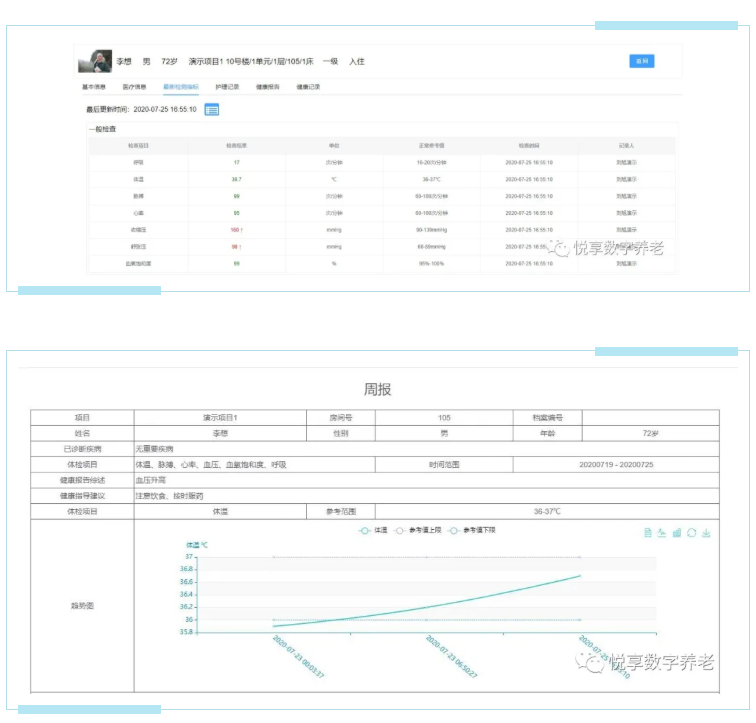Screen dimensions: 756x723
Task: Switch to the 医疗信息 tab
Action: (134, 87)
